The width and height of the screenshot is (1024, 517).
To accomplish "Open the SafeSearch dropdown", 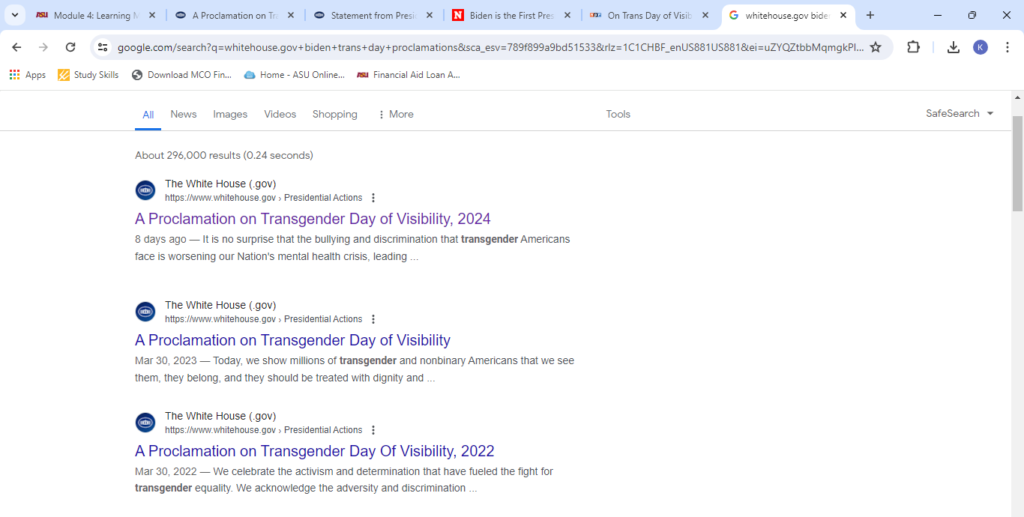I will point(959,114).
